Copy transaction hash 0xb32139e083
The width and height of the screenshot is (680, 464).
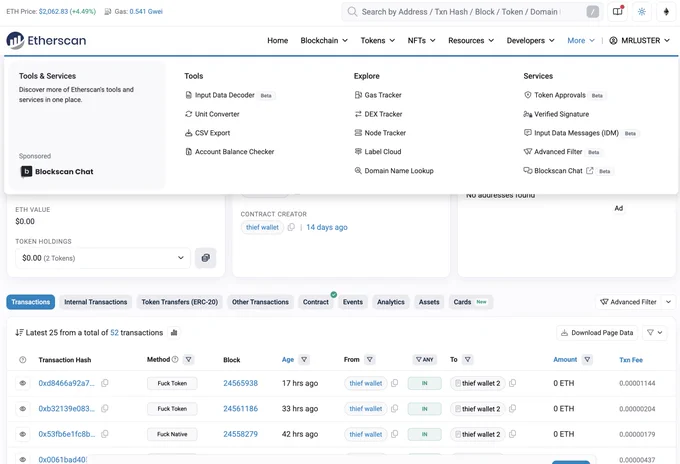[x=105, y=408]
